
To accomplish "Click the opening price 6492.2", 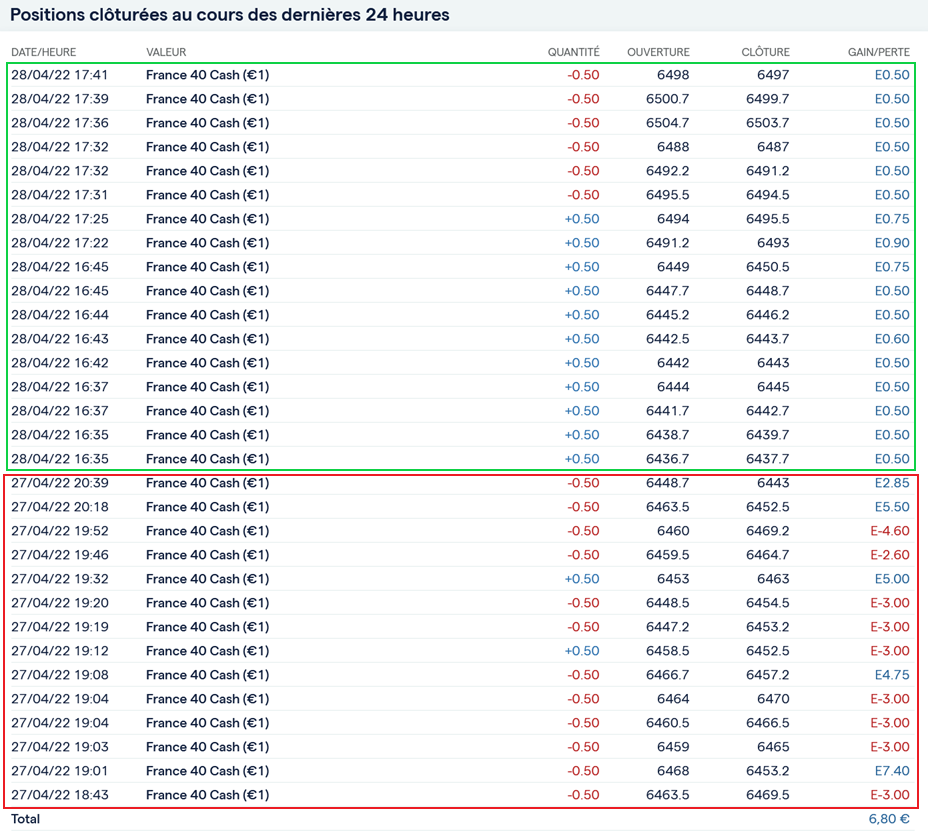I will pos(668,171).
